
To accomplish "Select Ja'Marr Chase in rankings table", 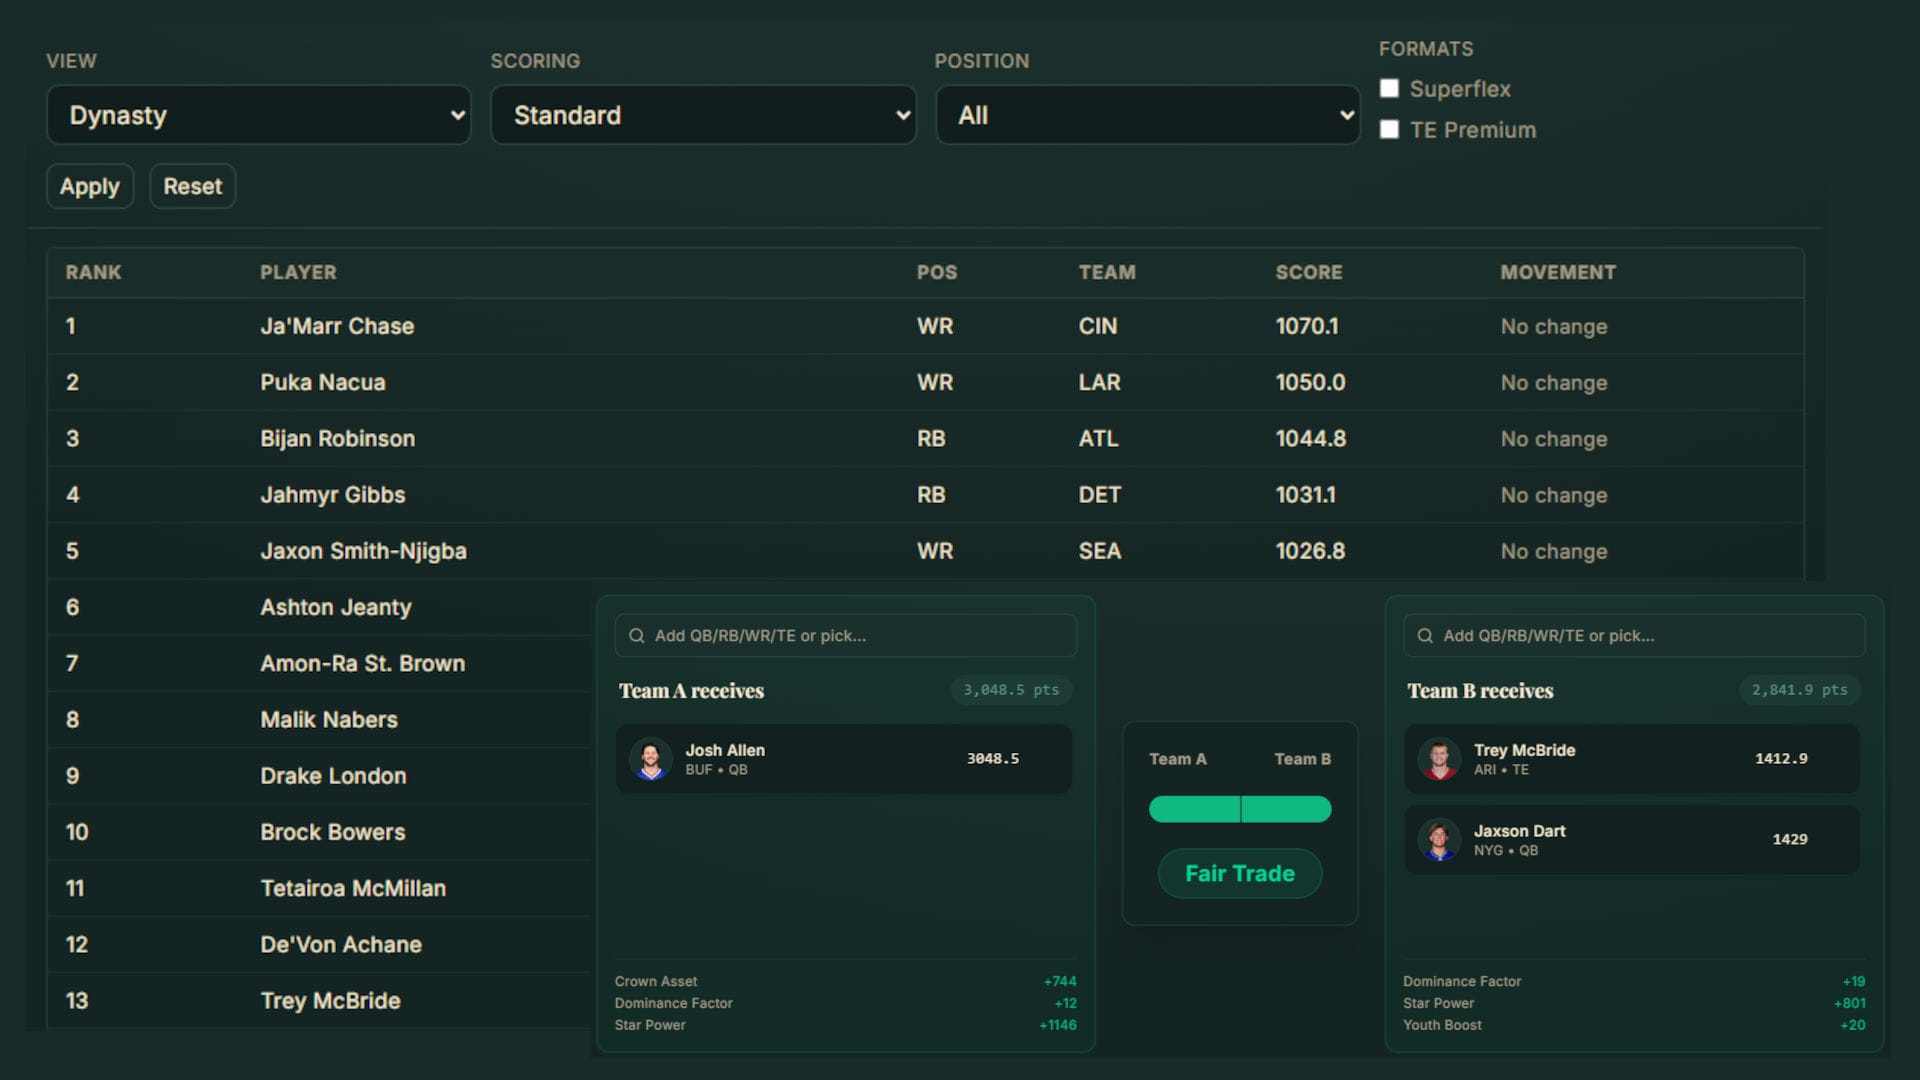I will coord(337,326).
